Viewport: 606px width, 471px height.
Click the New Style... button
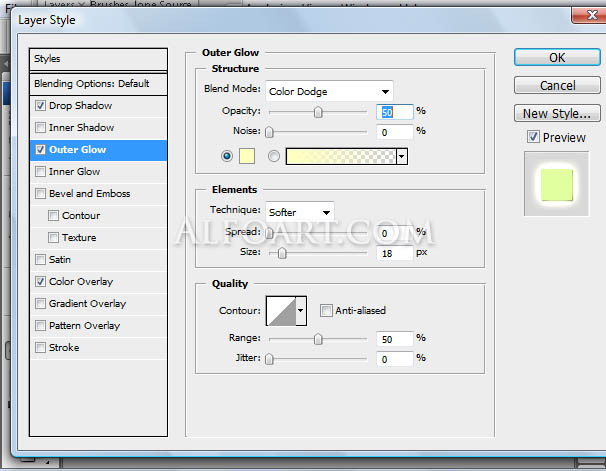tap(557, 114)
